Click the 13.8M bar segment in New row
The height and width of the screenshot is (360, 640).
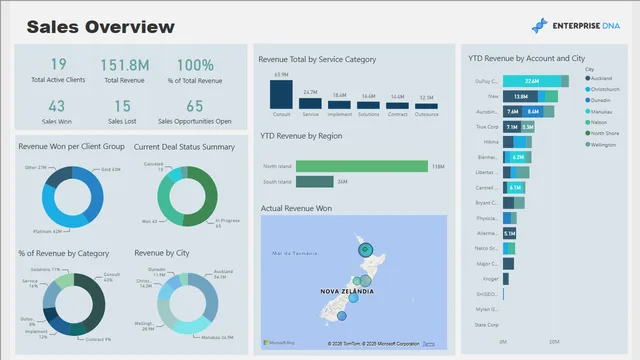[520, 96]
